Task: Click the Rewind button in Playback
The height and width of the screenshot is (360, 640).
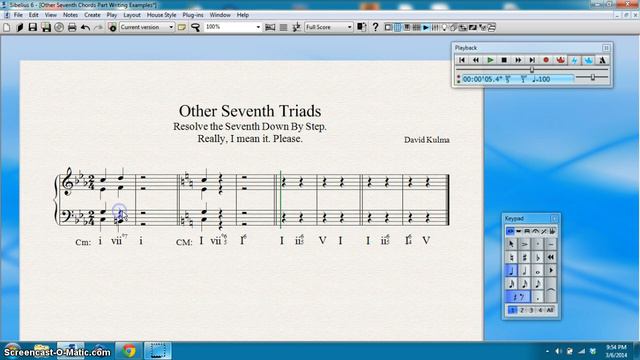Action: (x=476, y=60)
